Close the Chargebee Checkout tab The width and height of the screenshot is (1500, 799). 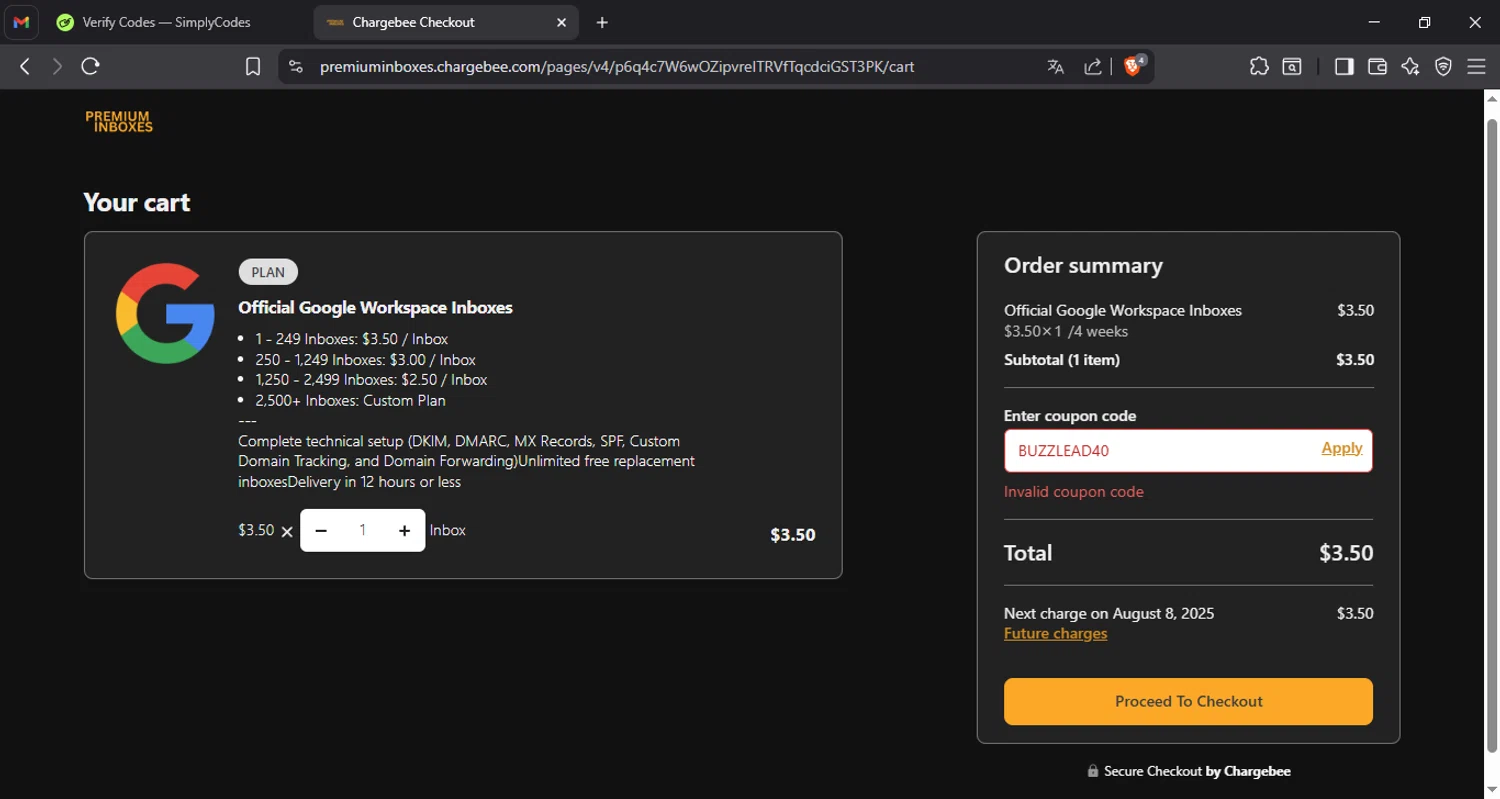coord(561,22)
